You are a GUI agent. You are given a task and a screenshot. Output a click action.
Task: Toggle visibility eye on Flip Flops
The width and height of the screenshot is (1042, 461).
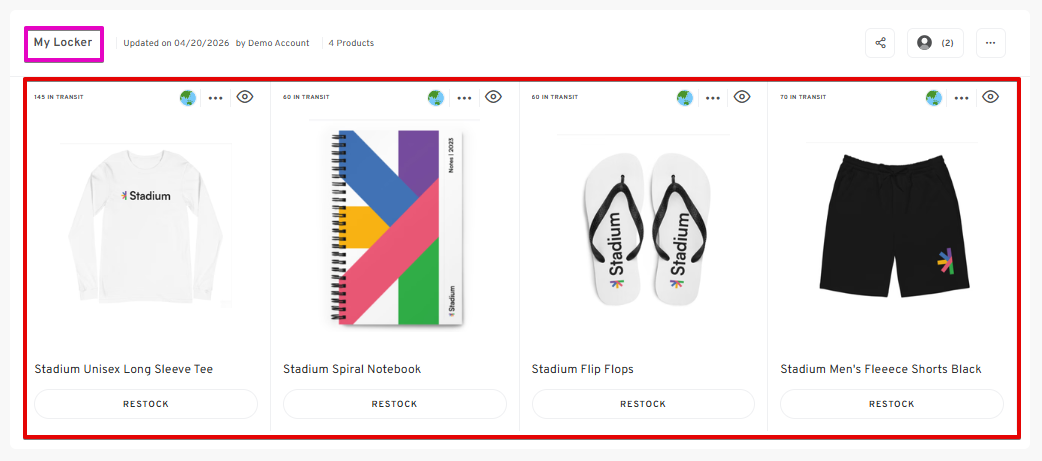[742, 97]
